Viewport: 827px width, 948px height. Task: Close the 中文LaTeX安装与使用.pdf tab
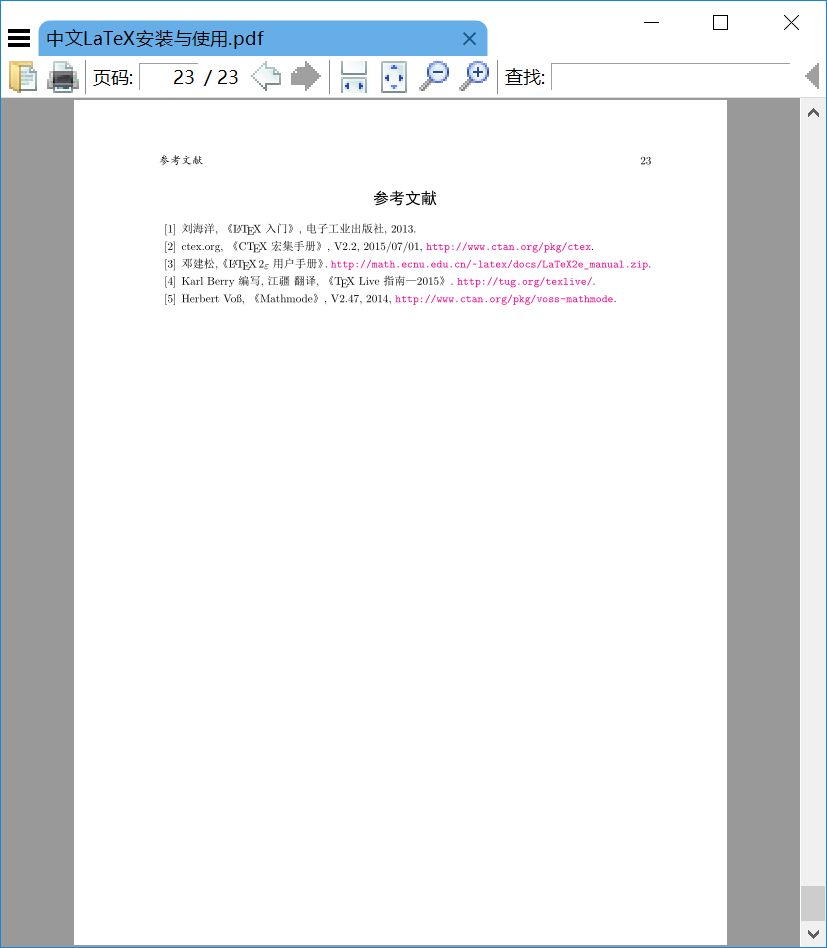[469, 39]
